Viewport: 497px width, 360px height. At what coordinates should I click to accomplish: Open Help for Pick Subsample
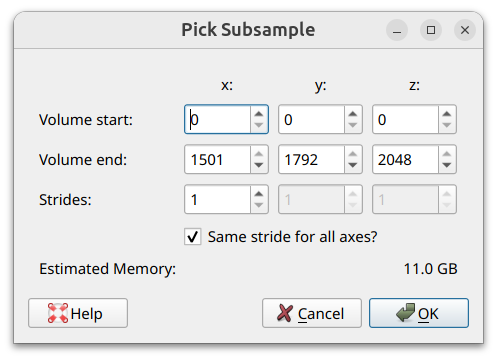78,313
